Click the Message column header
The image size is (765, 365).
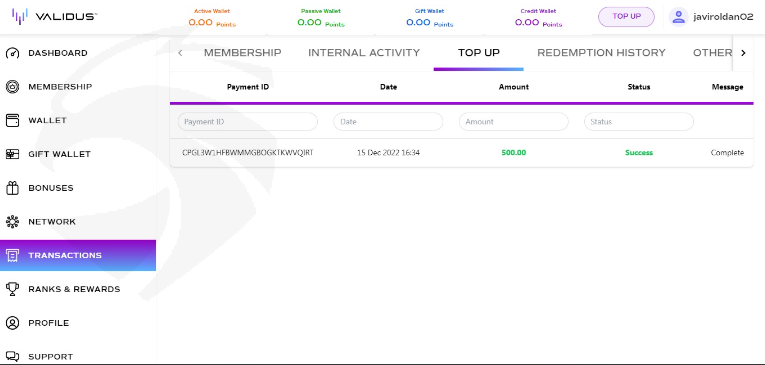pyautogui.click(x=727, y=87)
